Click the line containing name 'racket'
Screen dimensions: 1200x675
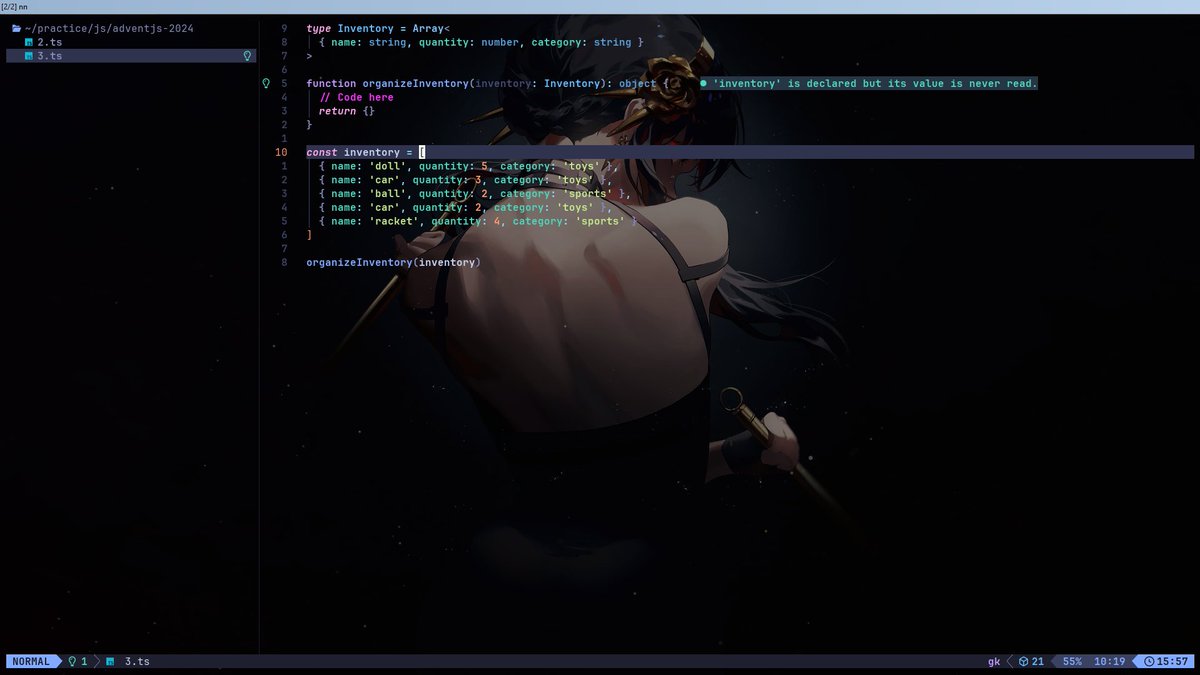click(x=478, y=221)
